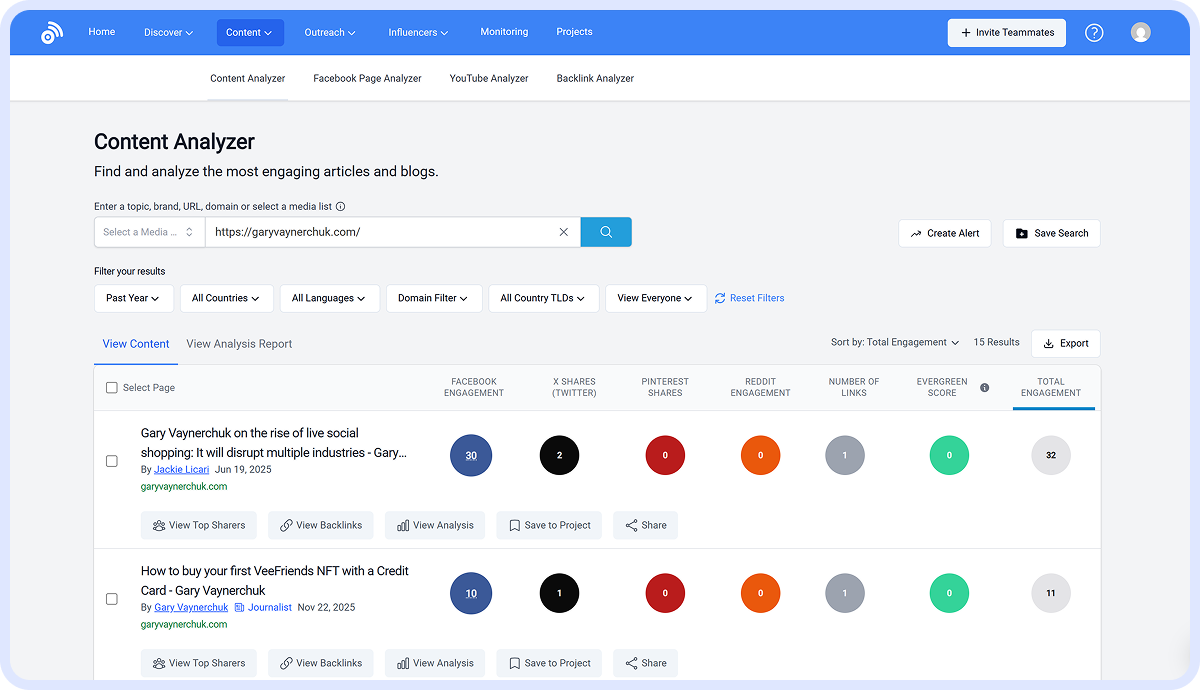Check the VeeFriends NFT article checkbox

112,599
